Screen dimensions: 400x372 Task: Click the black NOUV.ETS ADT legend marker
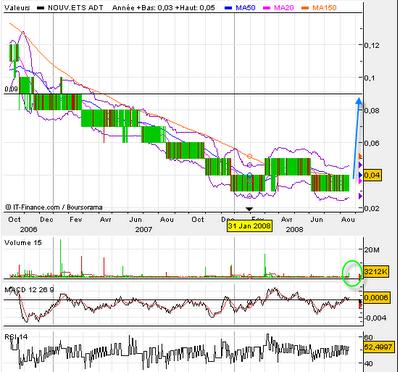coord(41,8)
